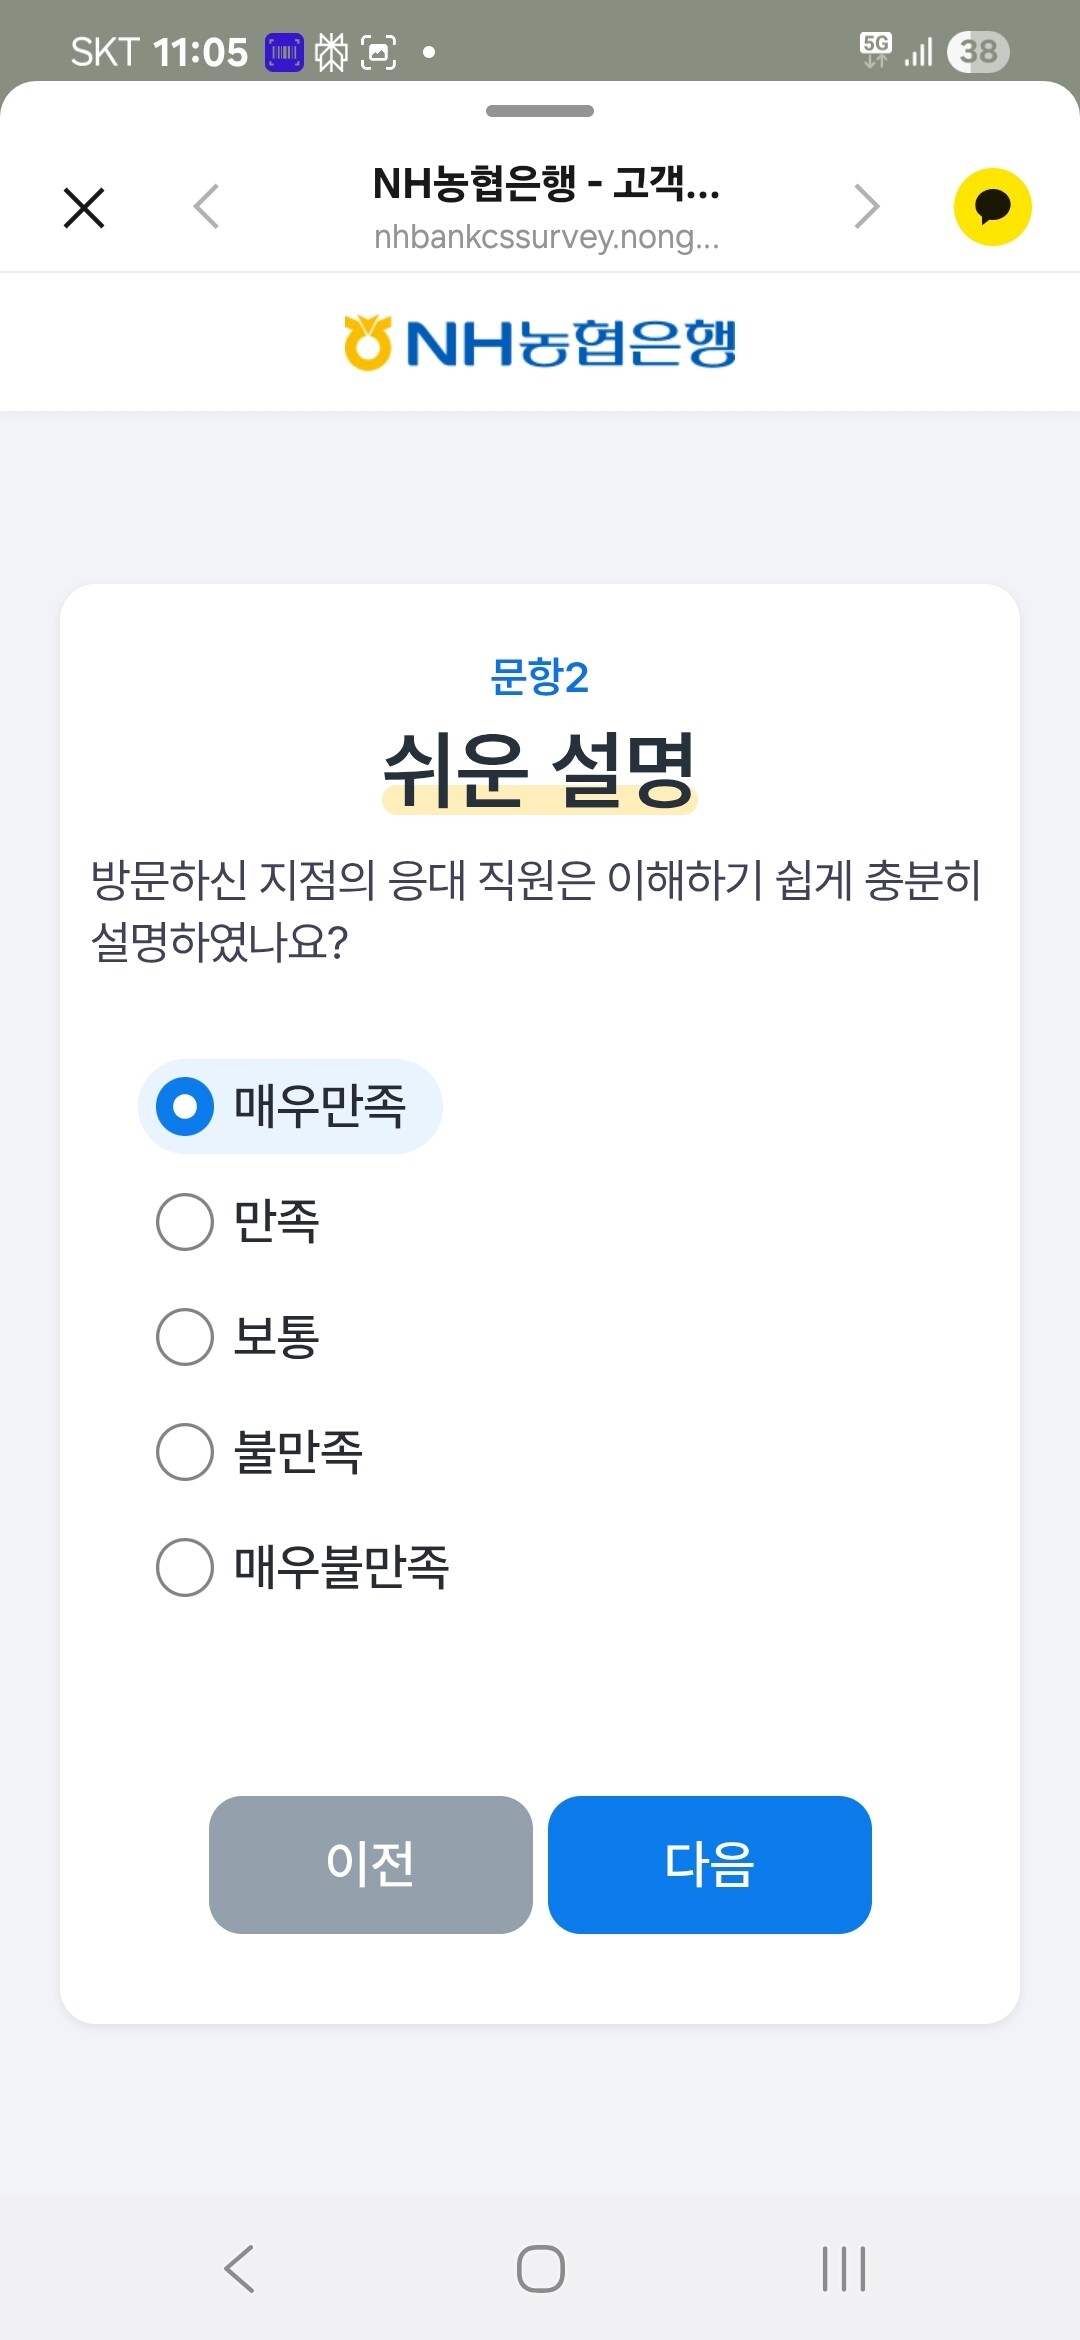The width and height of the screenshot is (1080, 2340).
Task: Open Android recent apps button
Action: [x=843, y=2268]
